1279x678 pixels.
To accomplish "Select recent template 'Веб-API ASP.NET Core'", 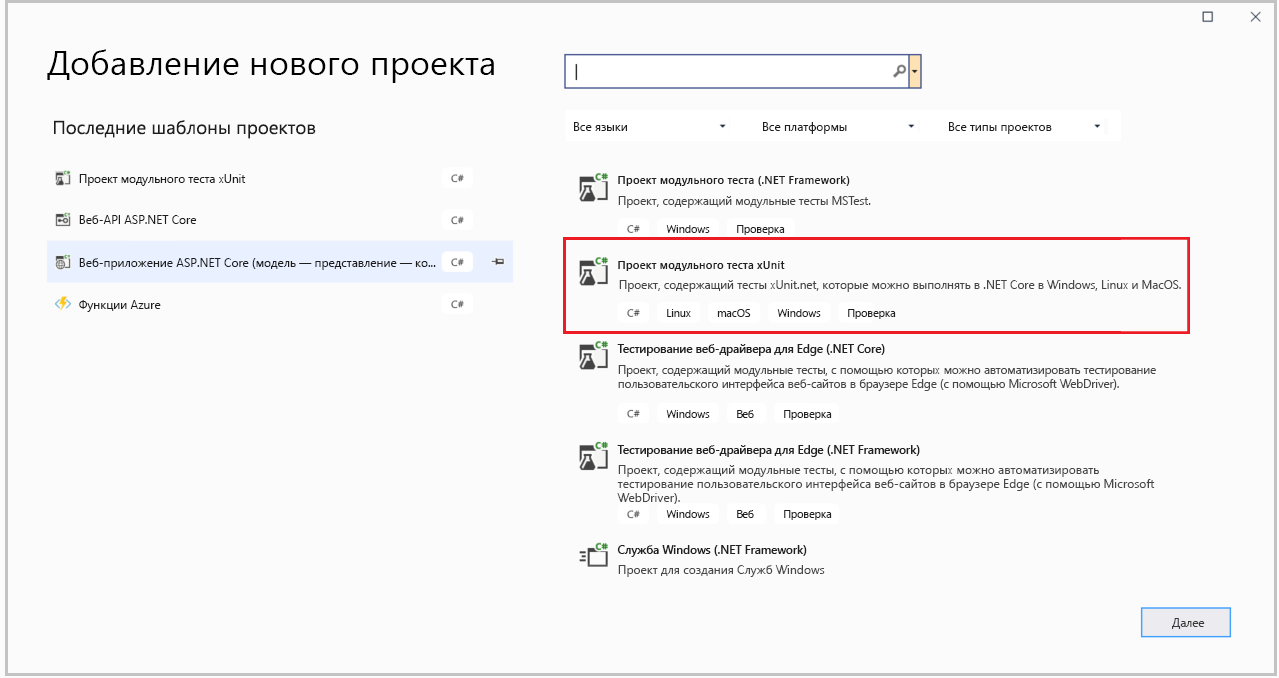I will pyautogui.click(x=280, y=220).
